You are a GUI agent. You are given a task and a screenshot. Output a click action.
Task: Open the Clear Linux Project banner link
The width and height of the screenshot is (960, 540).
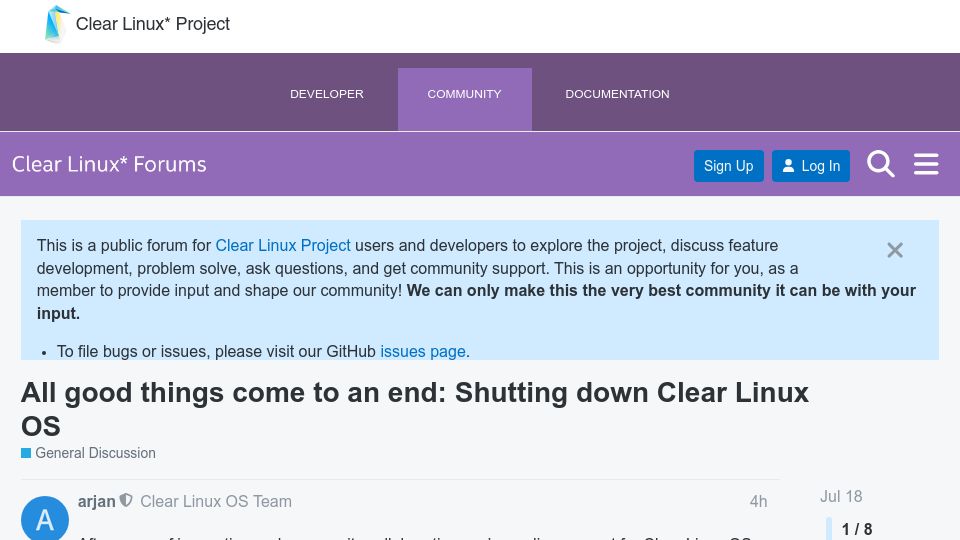click(283, 246)
